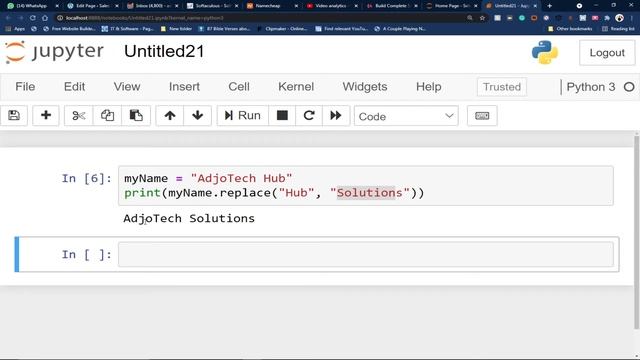640x360 pixels.
Task: Open New folder bookmark folder
Action: [x=176, y=29]
